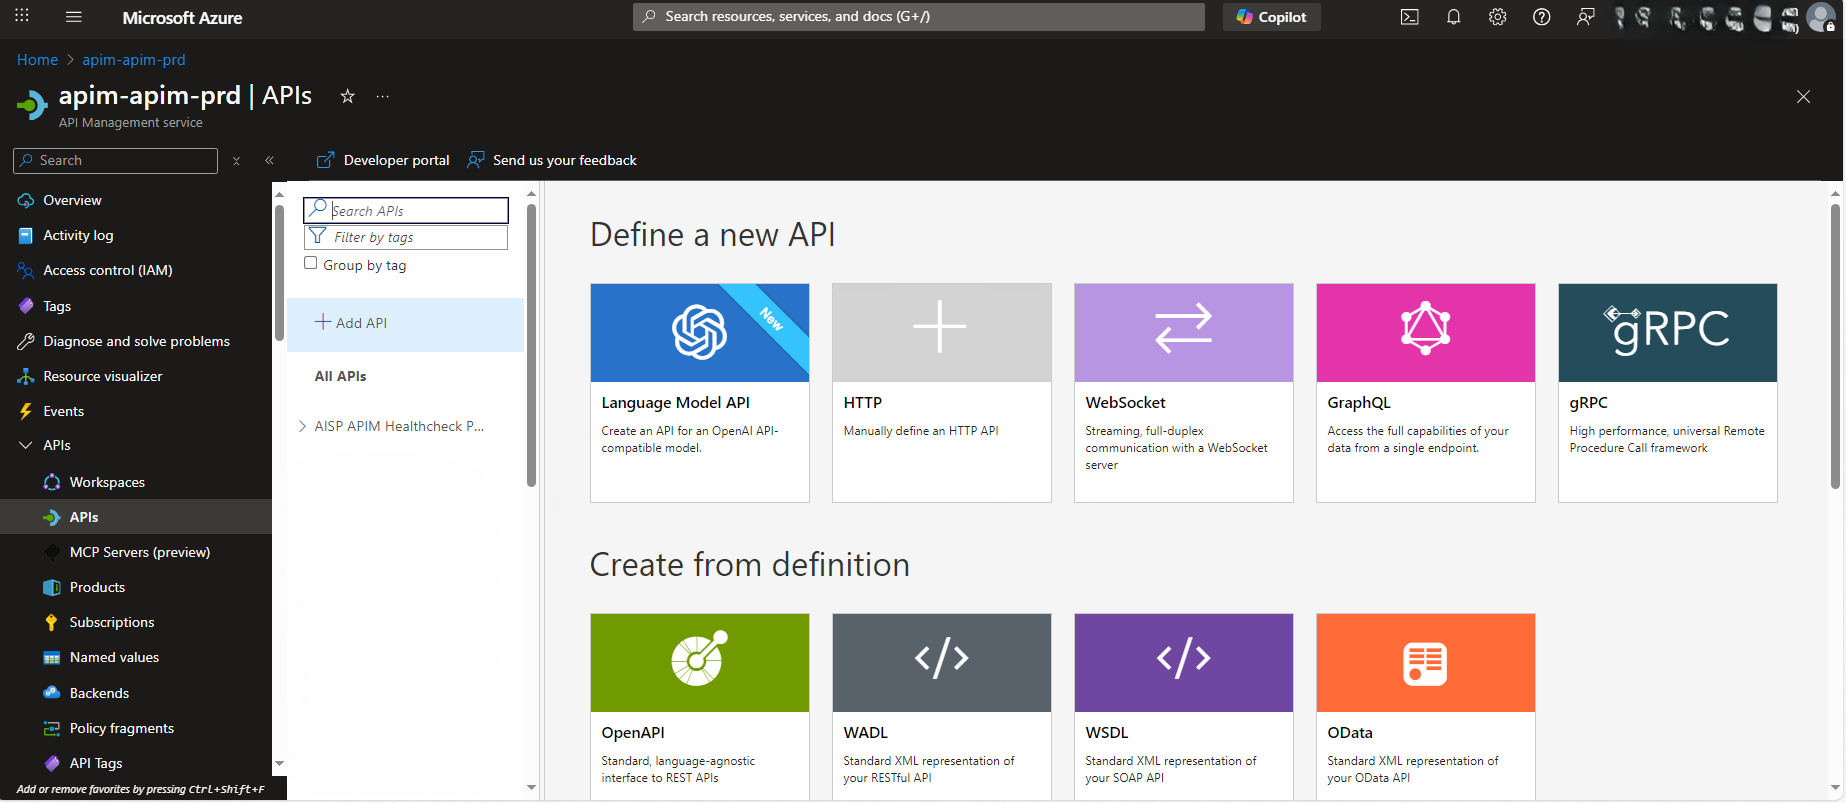This screenshot has height=803, width=1846.
Task: Select the WSDL tile code icon
Action: [1184, 659]
